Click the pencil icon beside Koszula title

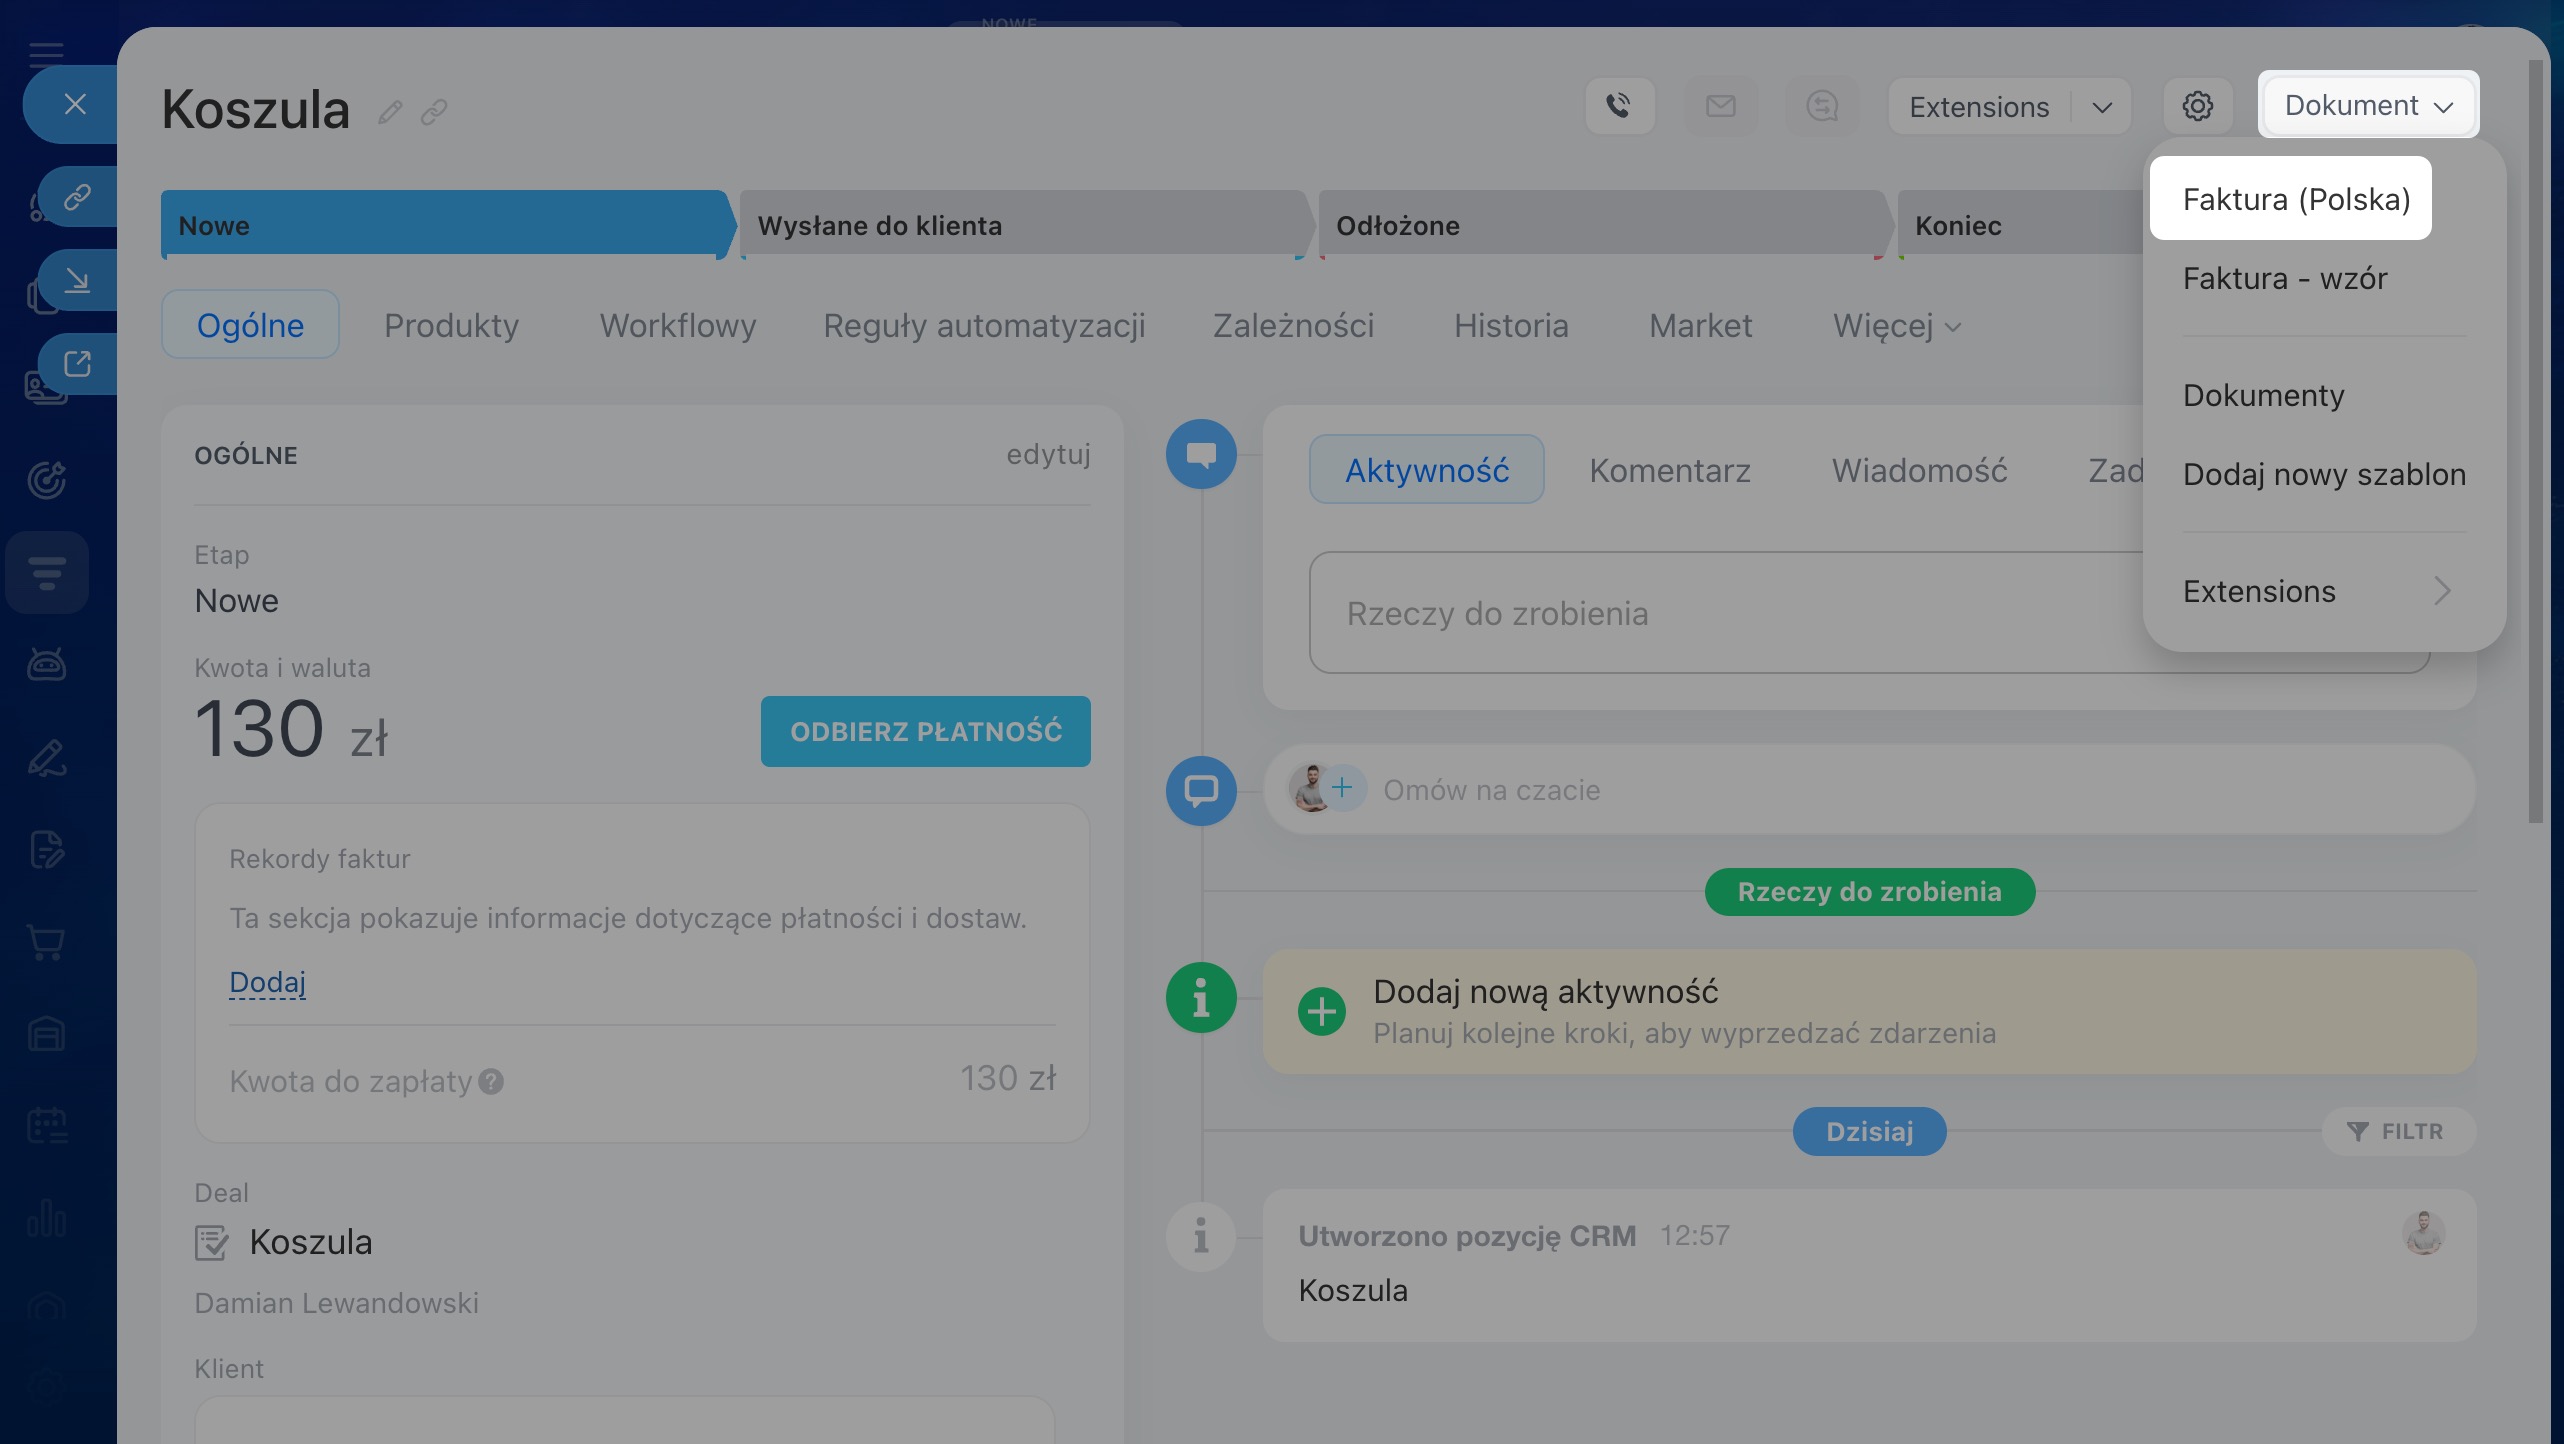pyautogui.click(x=390, y=112)
